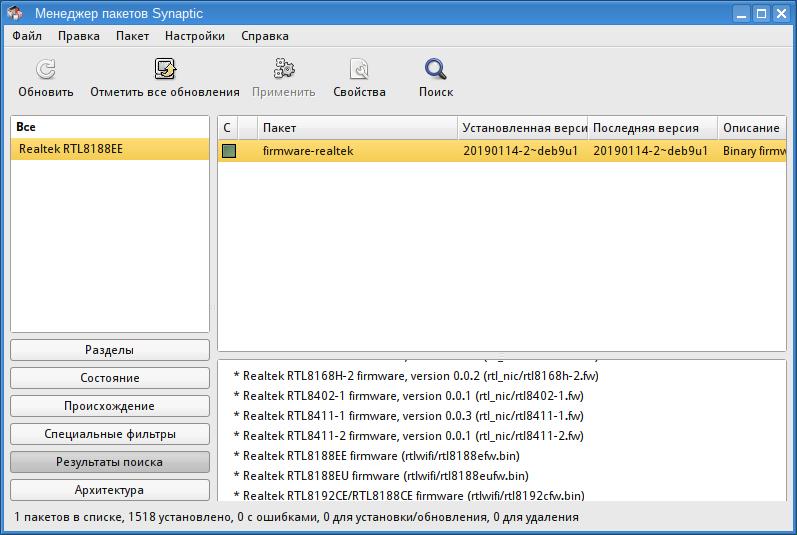This screenshot has height=535, width=797.
Task: Click RTL8188EE firmware description line
Action: (x=376, y=456)
